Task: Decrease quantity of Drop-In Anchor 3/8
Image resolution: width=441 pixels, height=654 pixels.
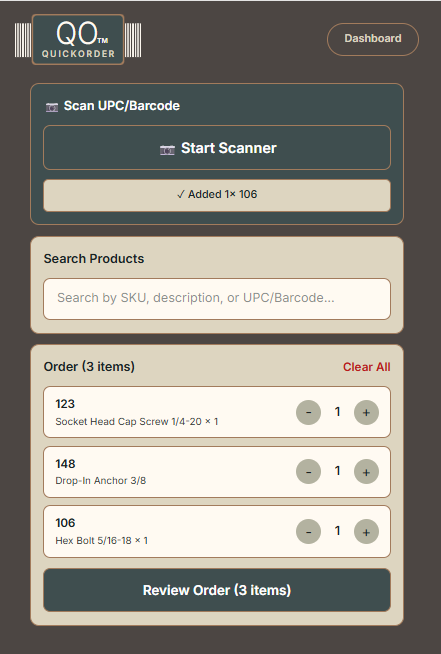Action: coord(308,472)
